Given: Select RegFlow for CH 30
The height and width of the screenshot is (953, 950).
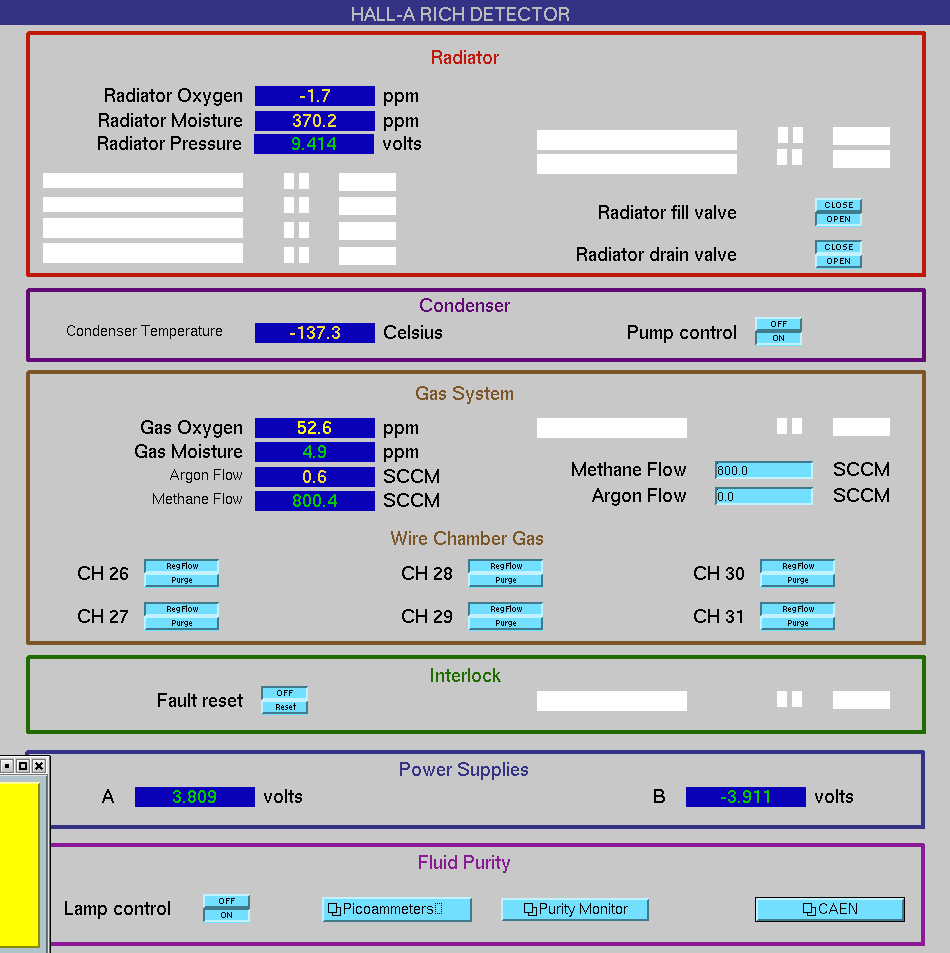Looking at the screenshot, I should [x=797, y=566].
